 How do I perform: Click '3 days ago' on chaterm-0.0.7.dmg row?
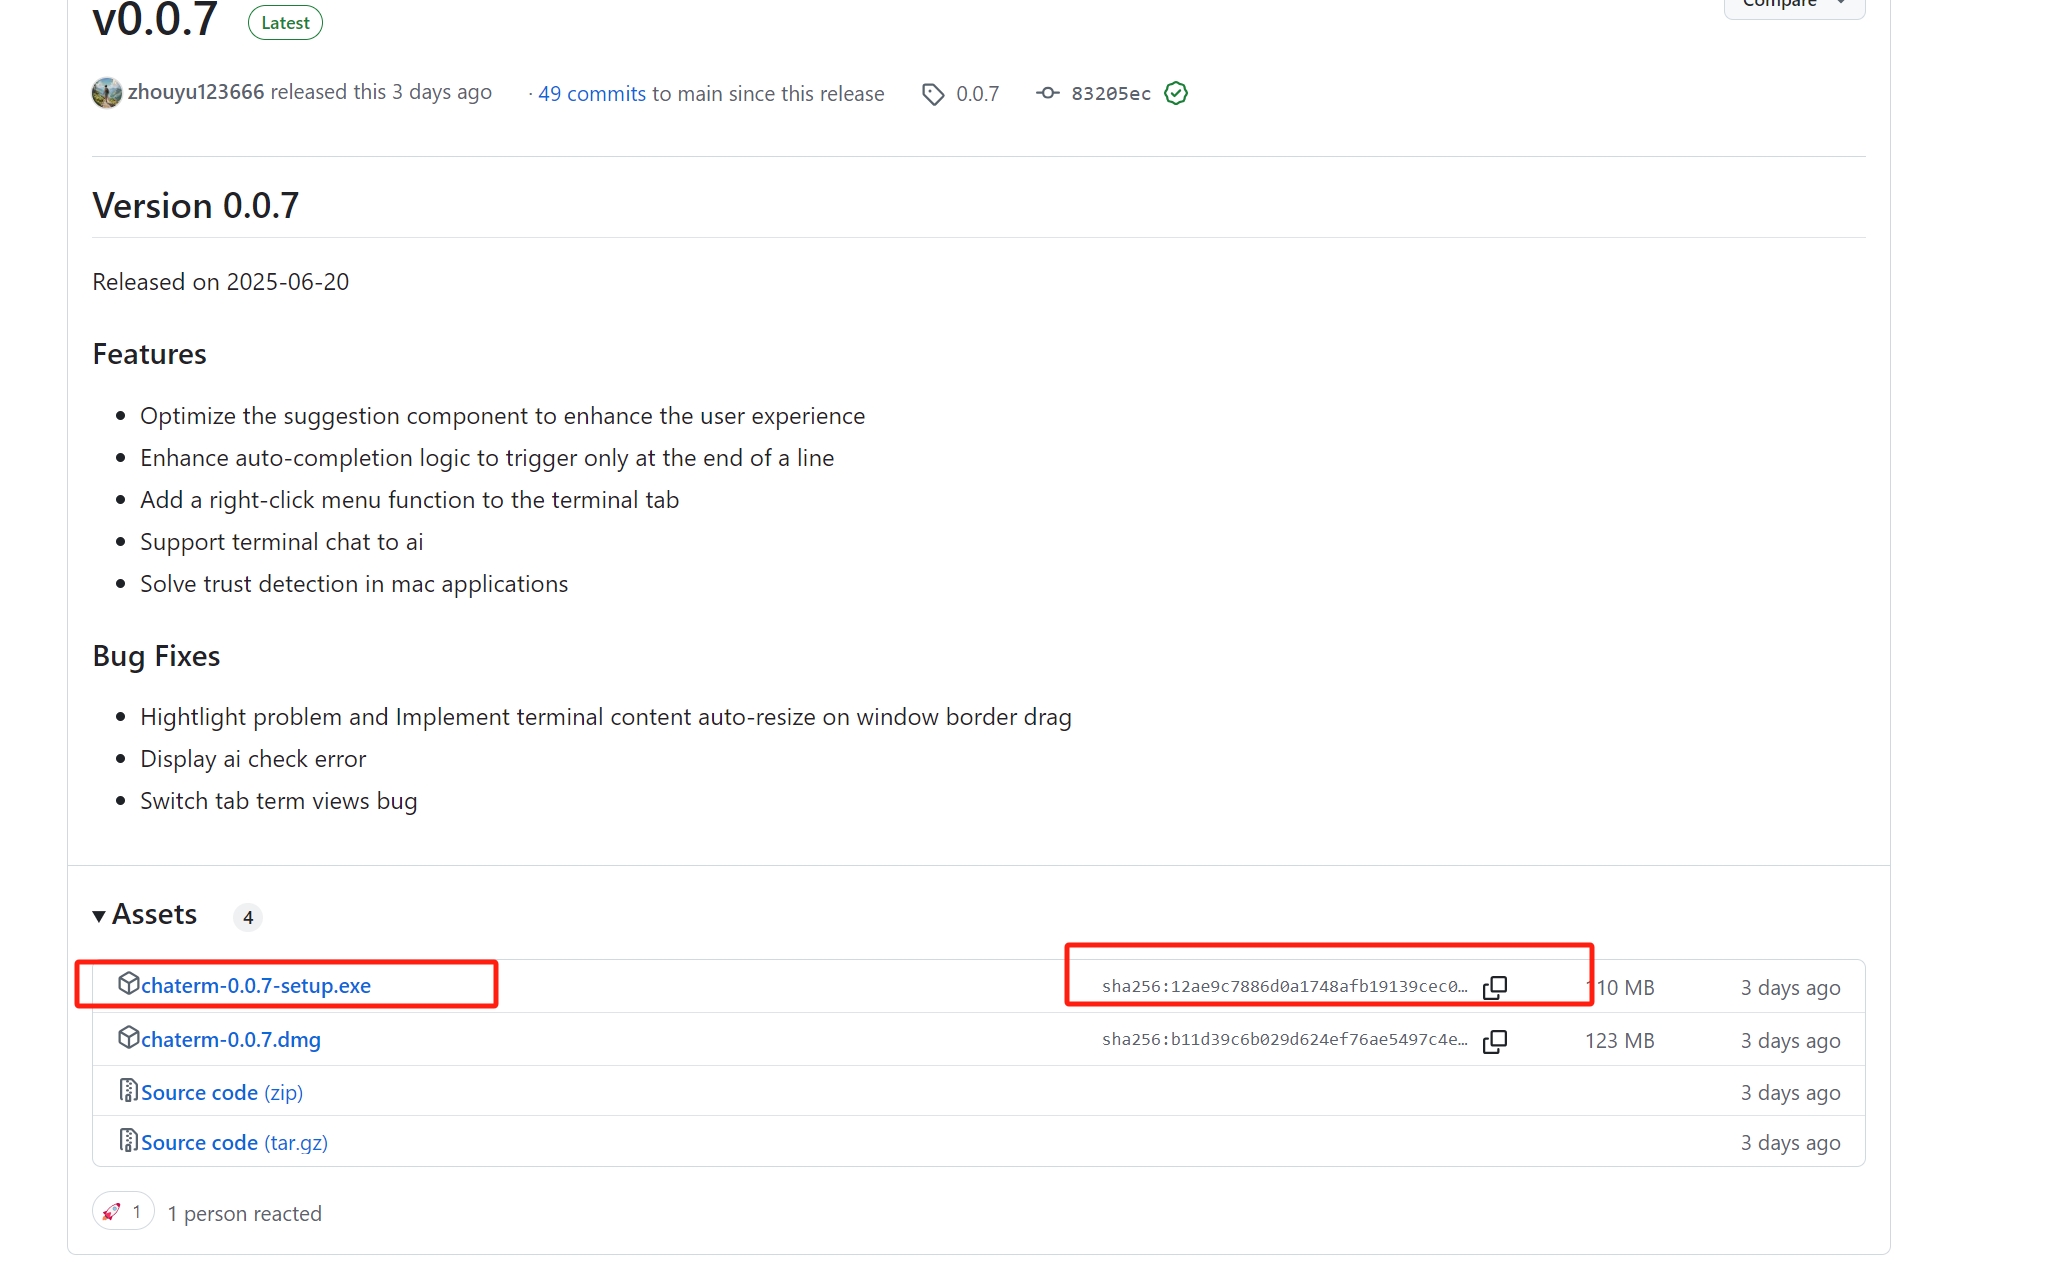1791,1041
